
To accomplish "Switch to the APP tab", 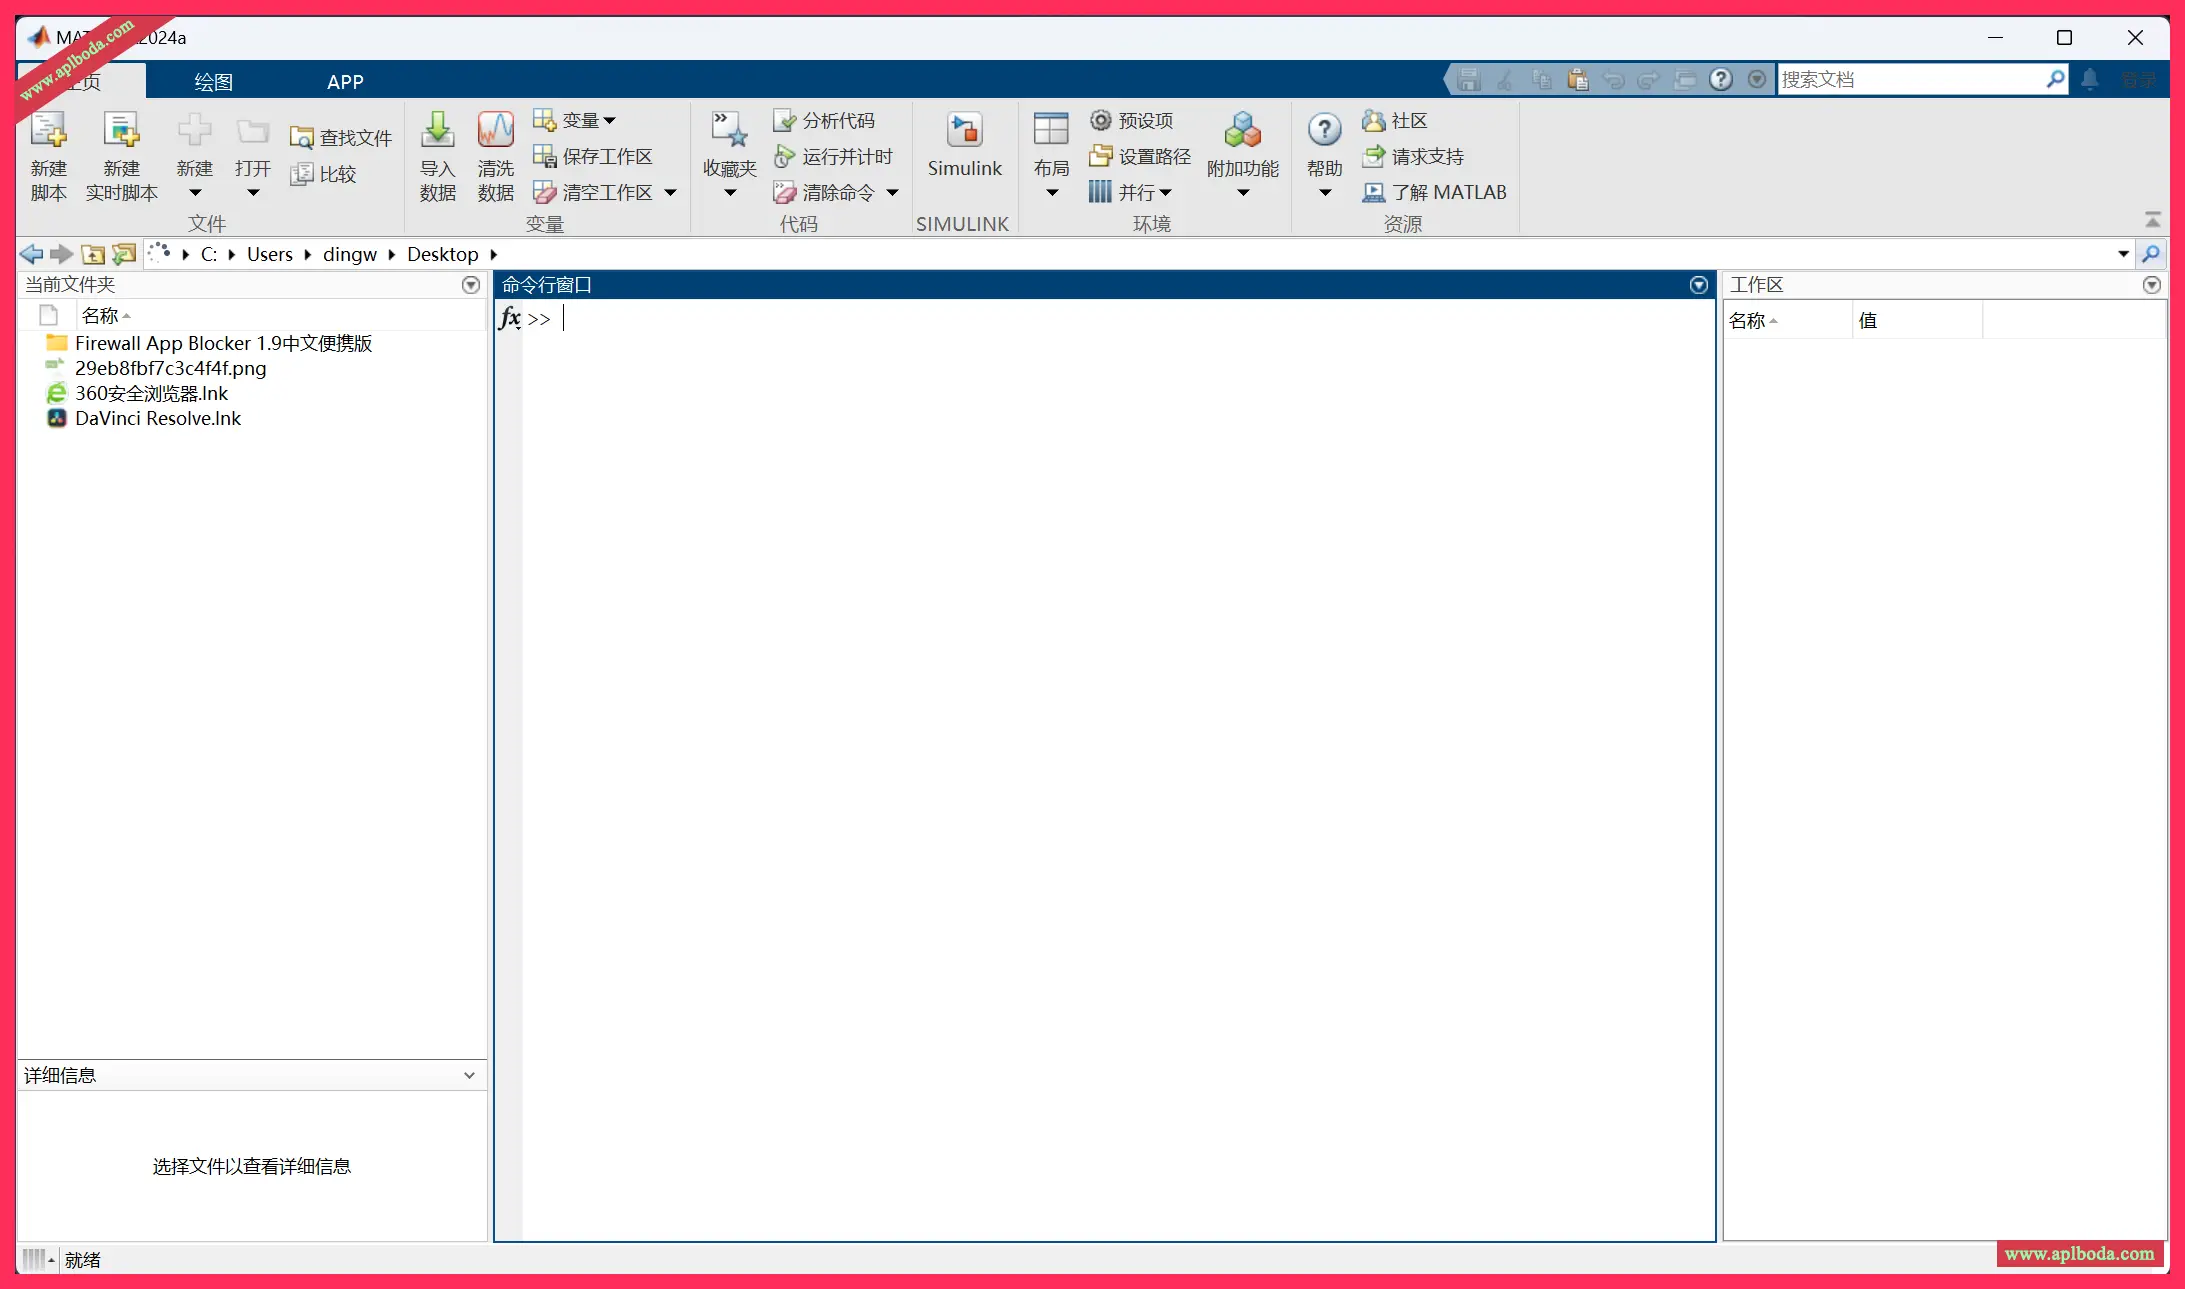I will pos(345,82).
